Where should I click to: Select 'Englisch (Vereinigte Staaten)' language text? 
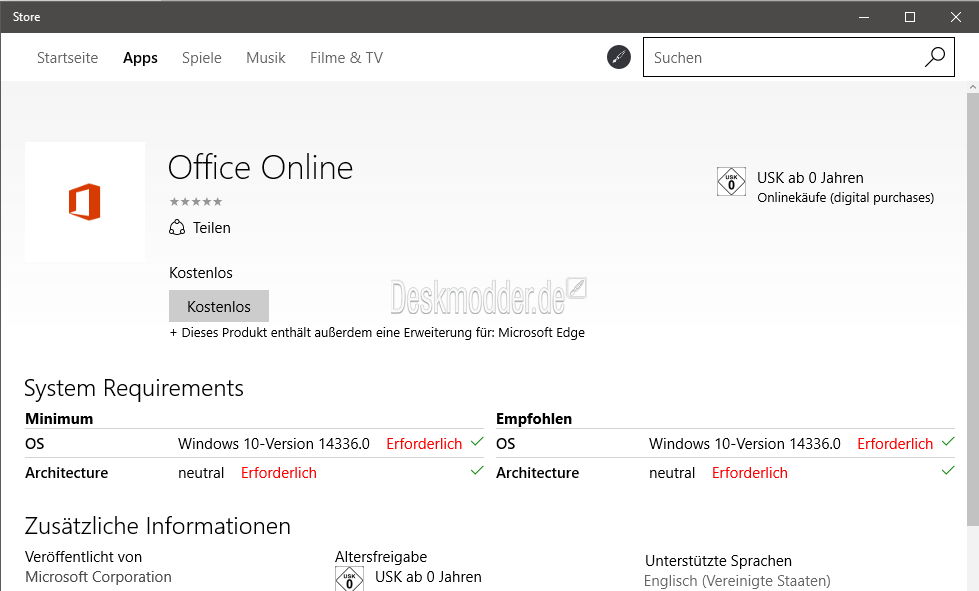737,581
